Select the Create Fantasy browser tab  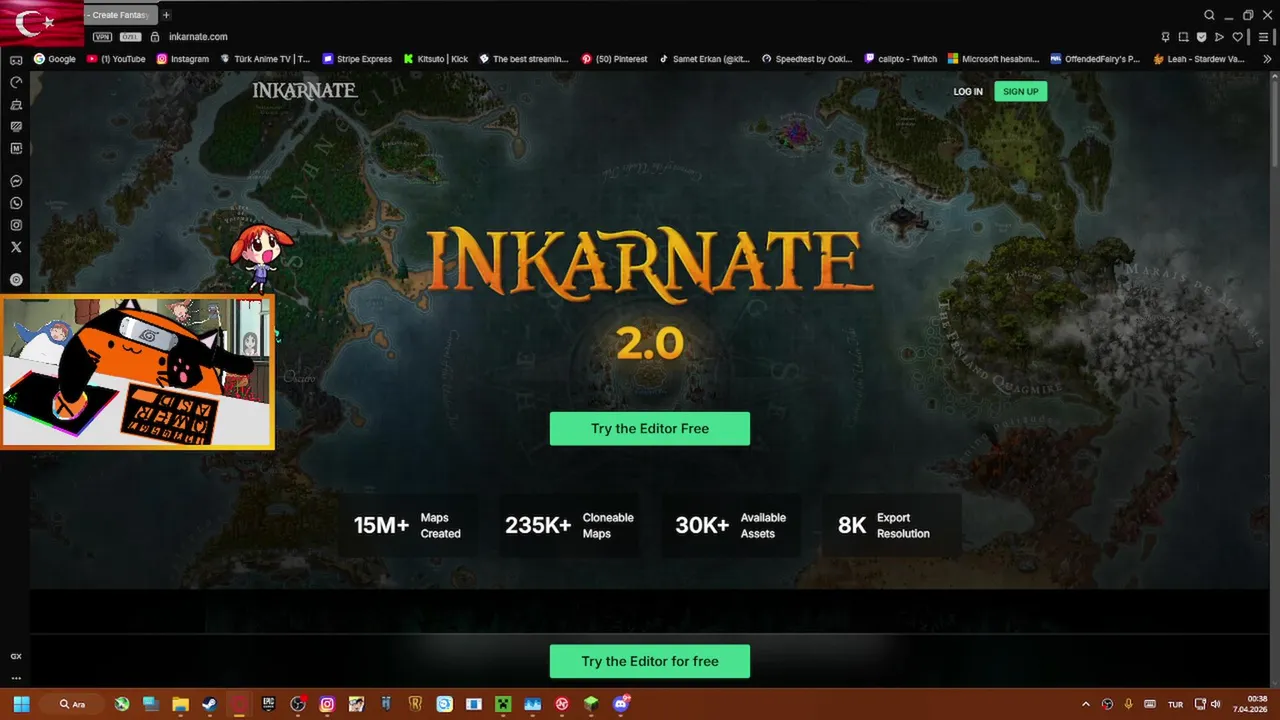[x=119, y=15]
